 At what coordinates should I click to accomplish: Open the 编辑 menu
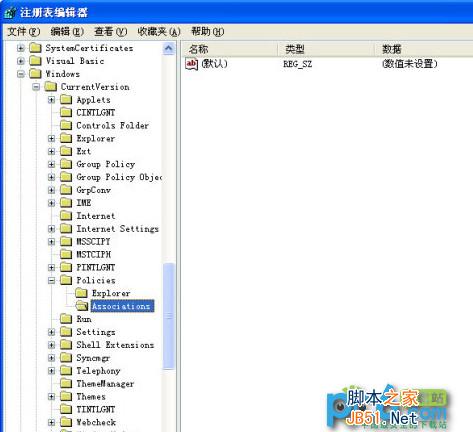pos(67,32)
